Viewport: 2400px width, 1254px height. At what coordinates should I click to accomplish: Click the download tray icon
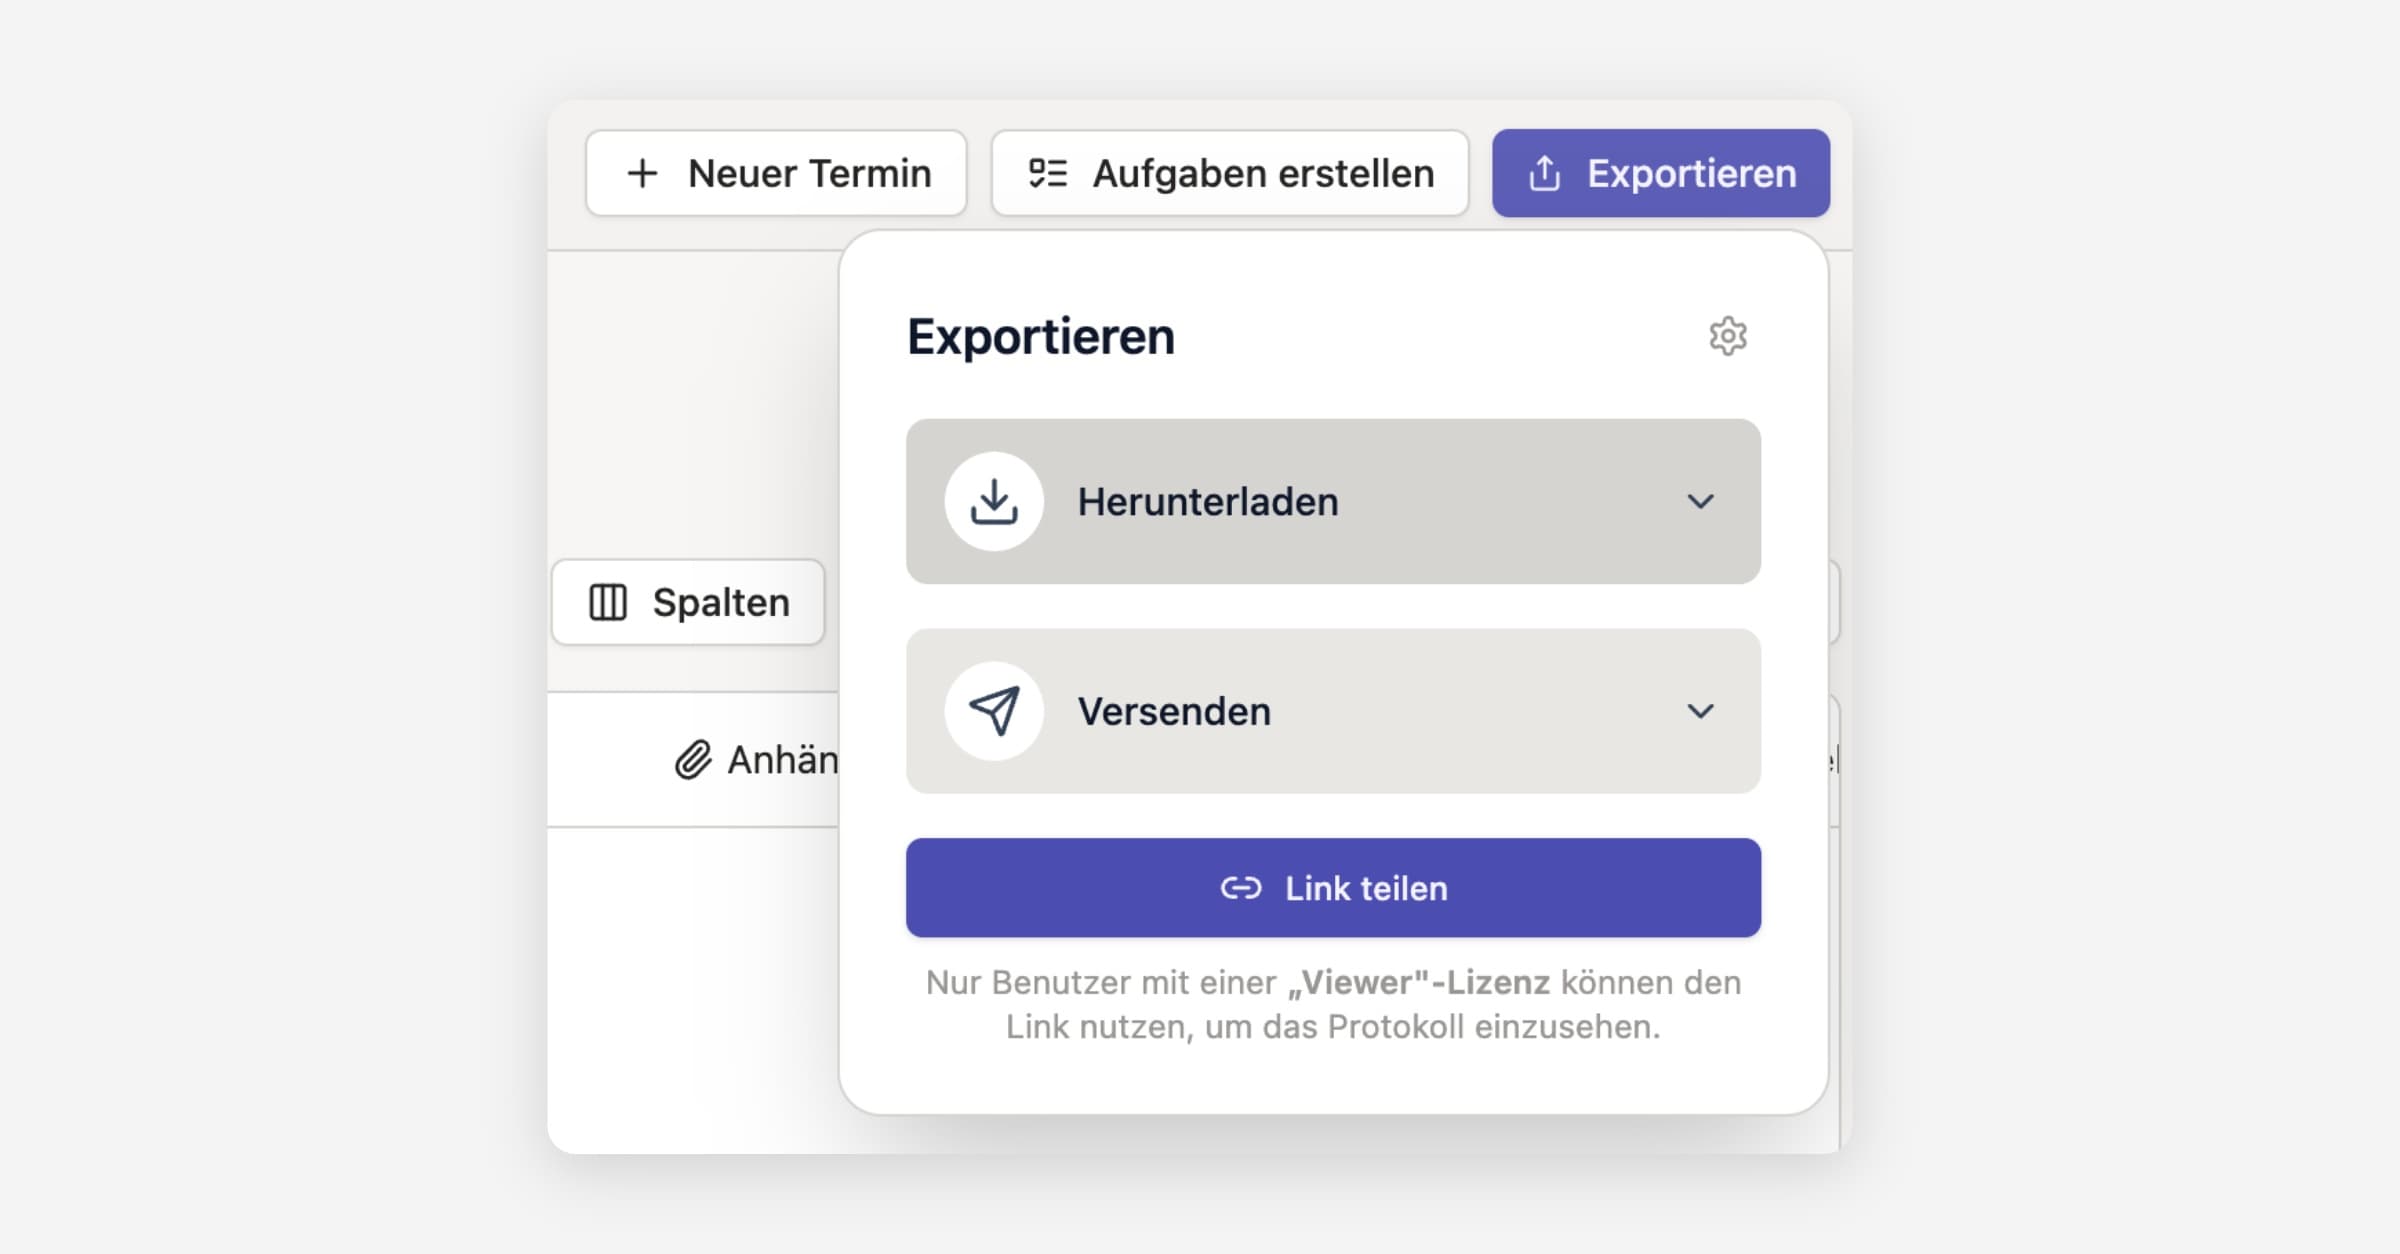(994, 501)
